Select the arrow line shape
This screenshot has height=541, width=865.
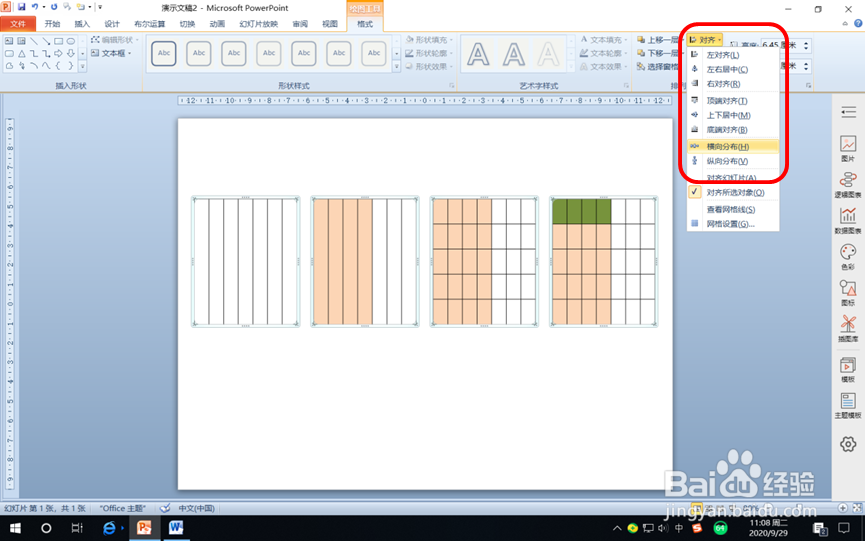(46, 41)
